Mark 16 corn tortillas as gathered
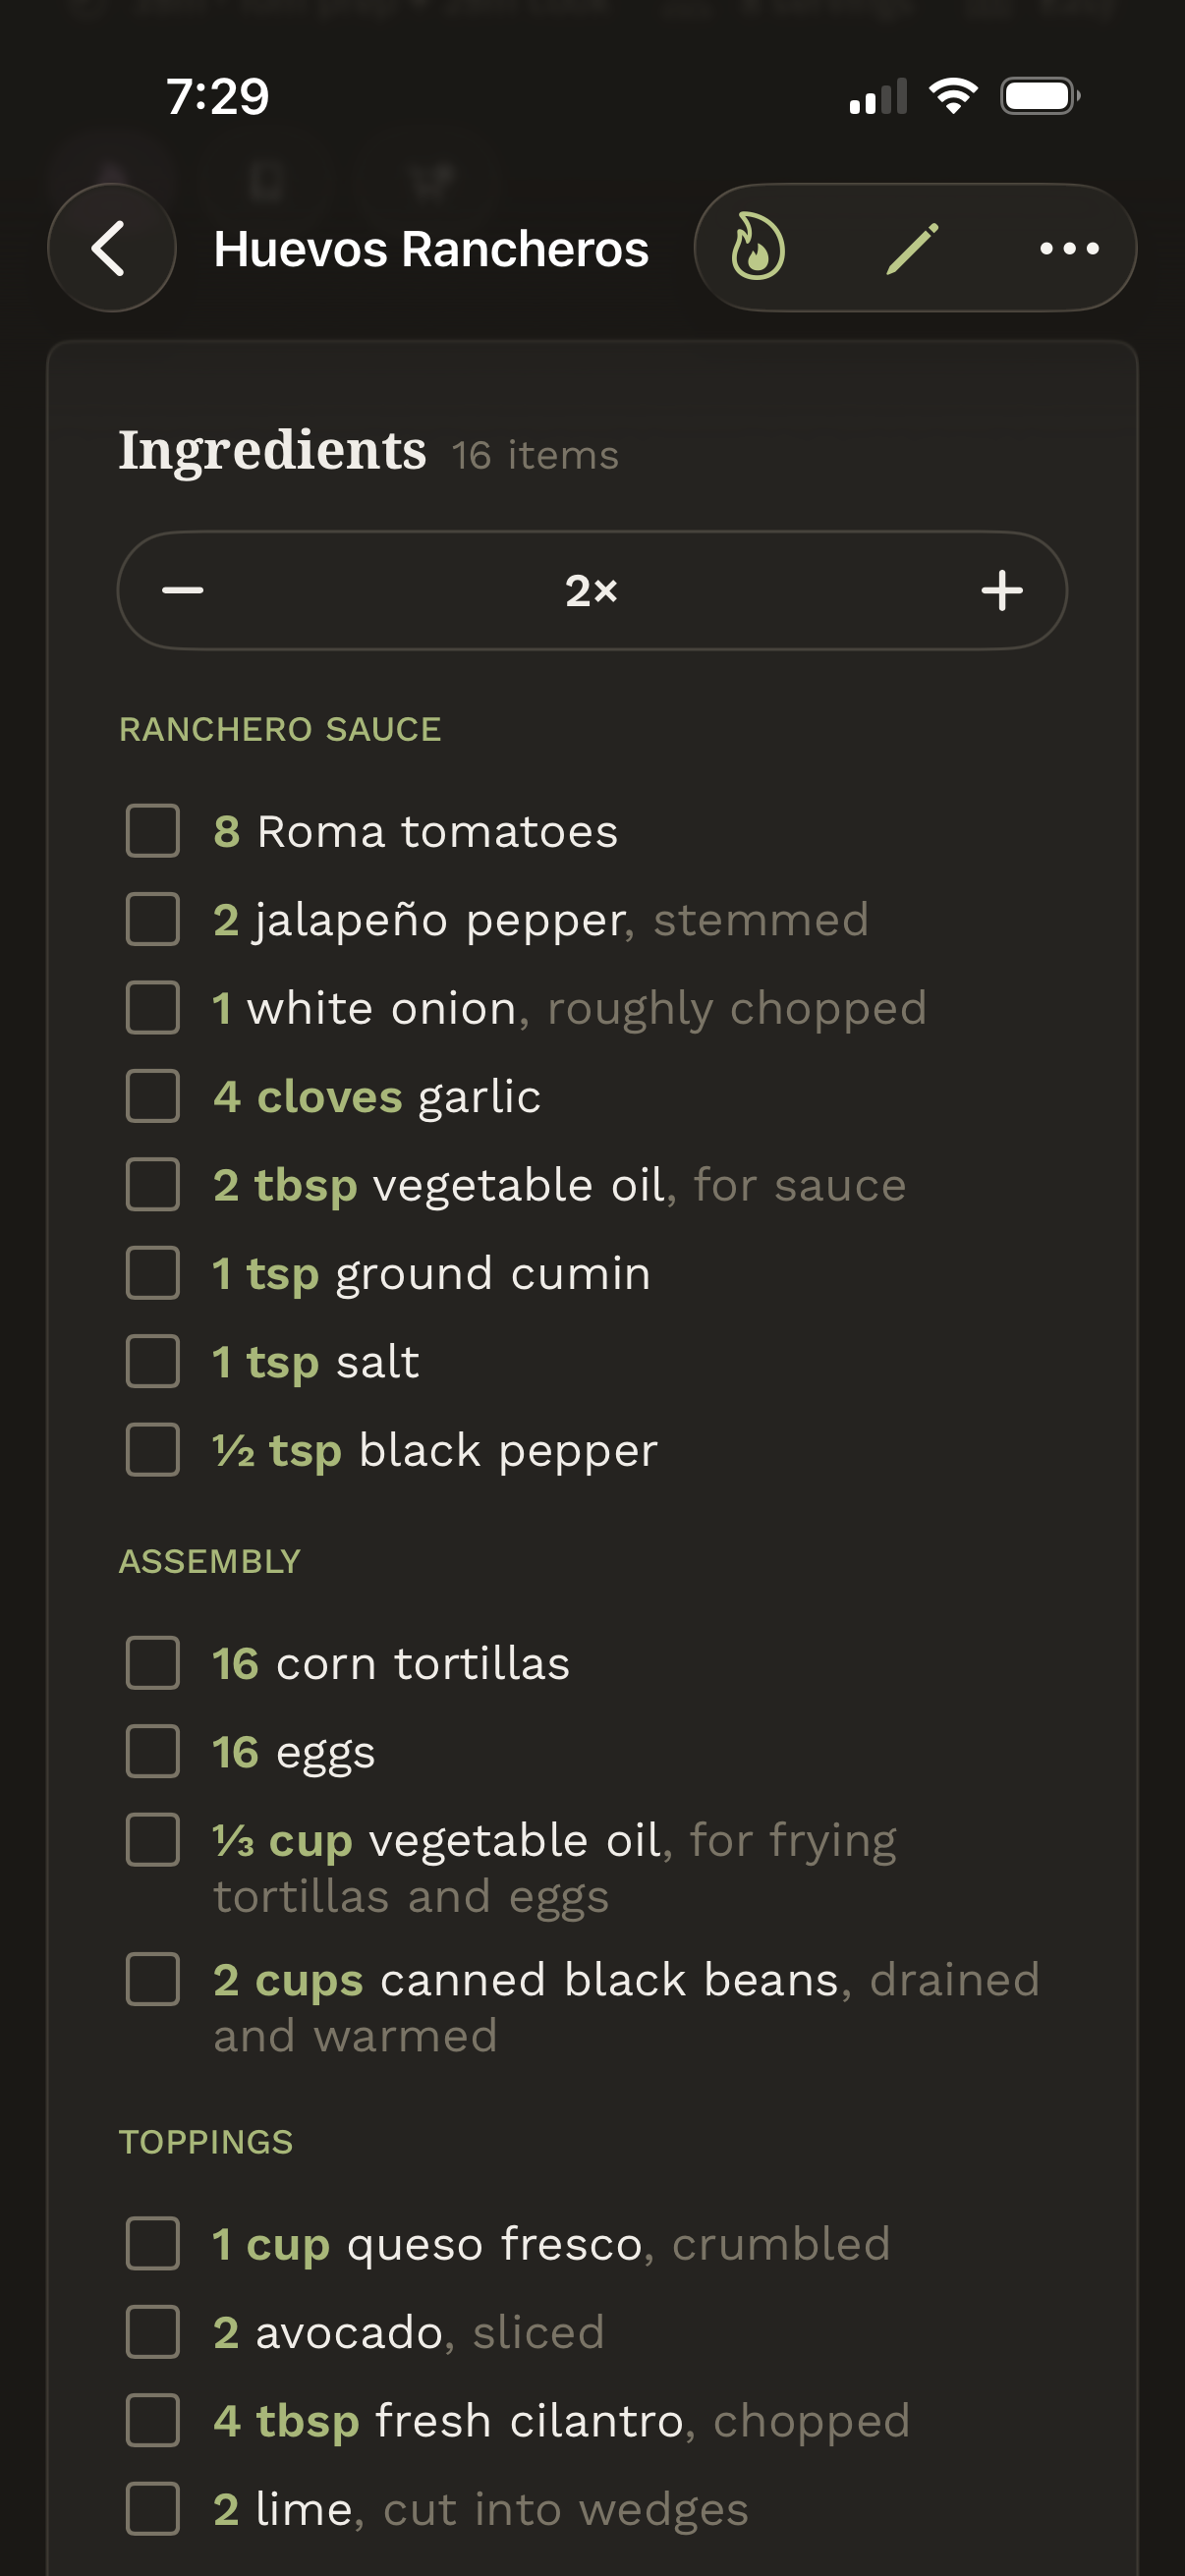This screenshot has height=2576, width=1185. 153,1663
